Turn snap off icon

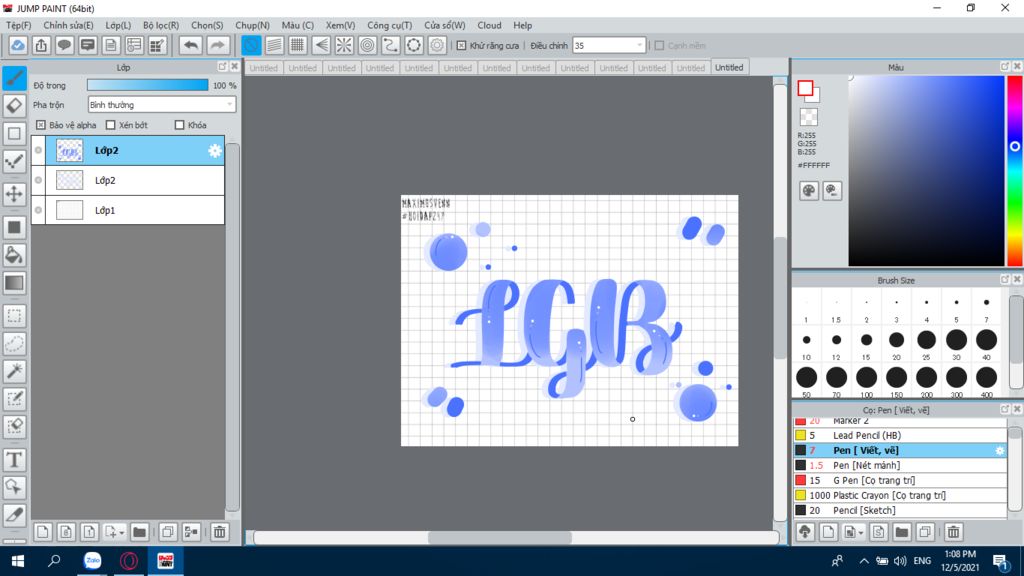click(251, 45)
